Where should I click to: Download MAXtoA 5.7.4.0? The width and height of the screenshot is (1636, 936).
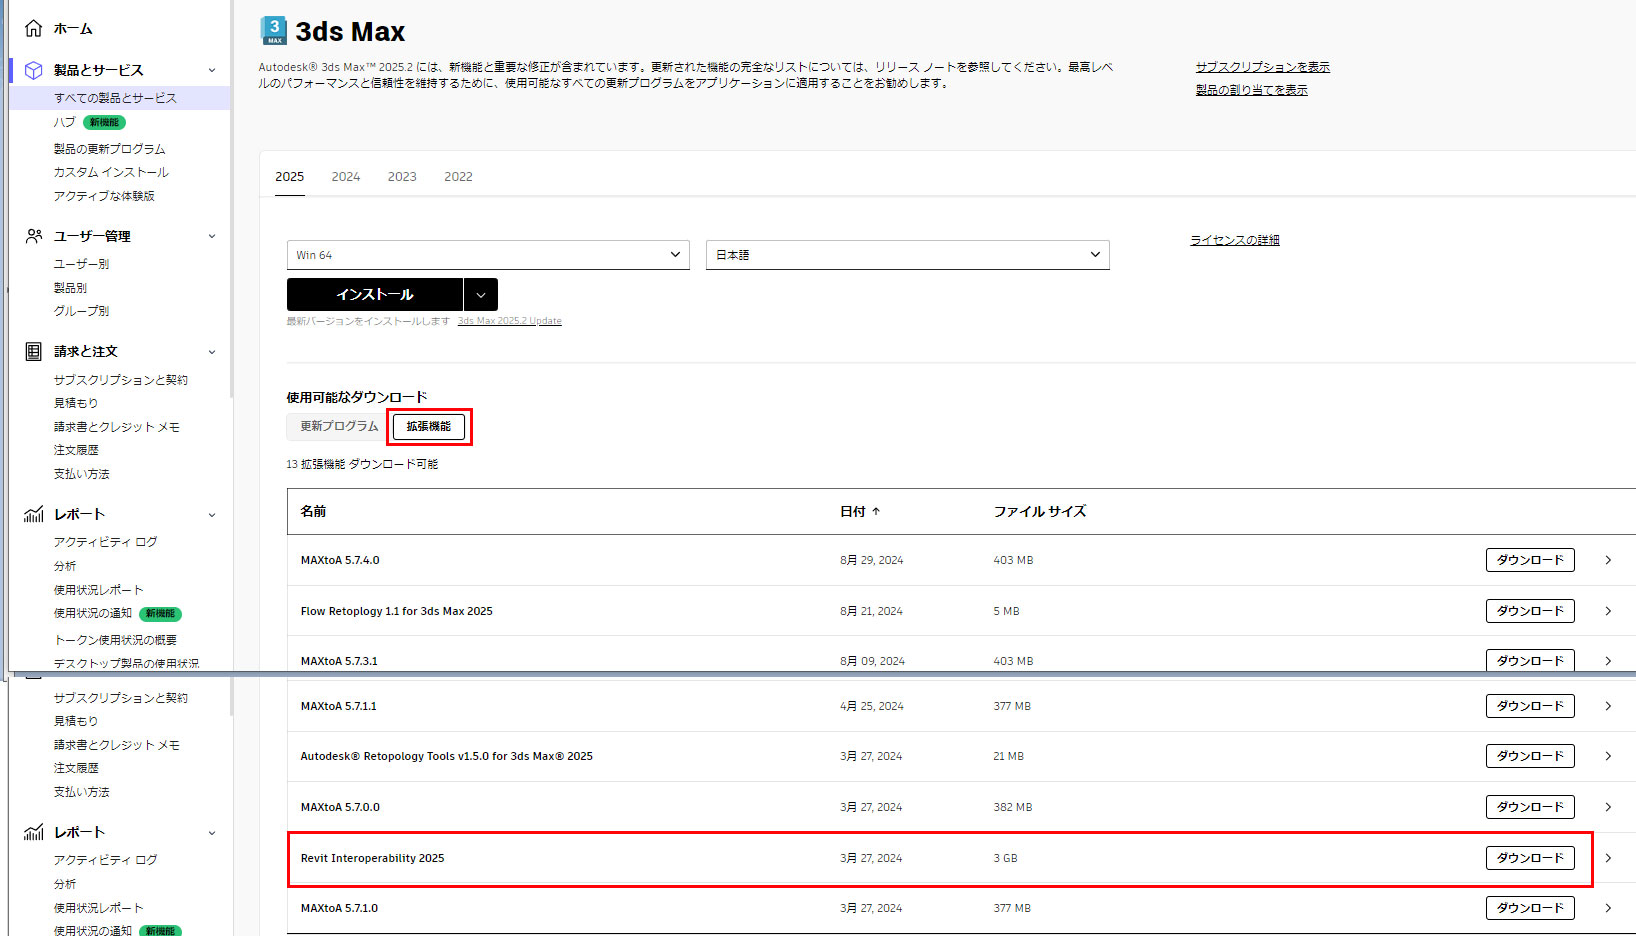(x=1530, y=560)
